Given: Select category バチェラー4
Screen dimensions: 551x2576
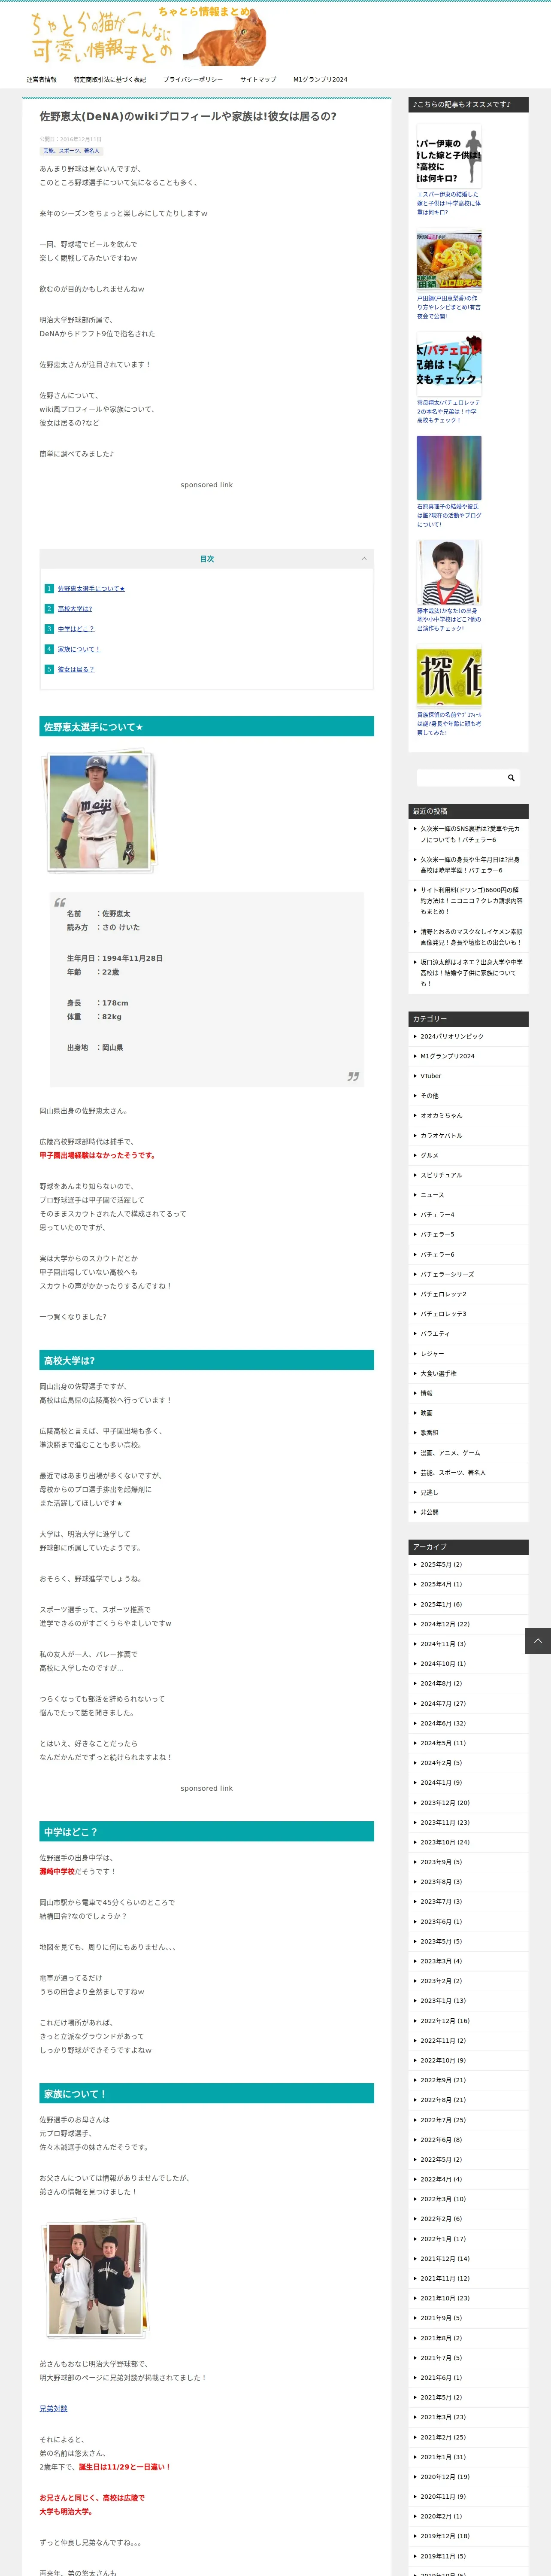Looking at the screenshot, I should (x=437, y=1215).
